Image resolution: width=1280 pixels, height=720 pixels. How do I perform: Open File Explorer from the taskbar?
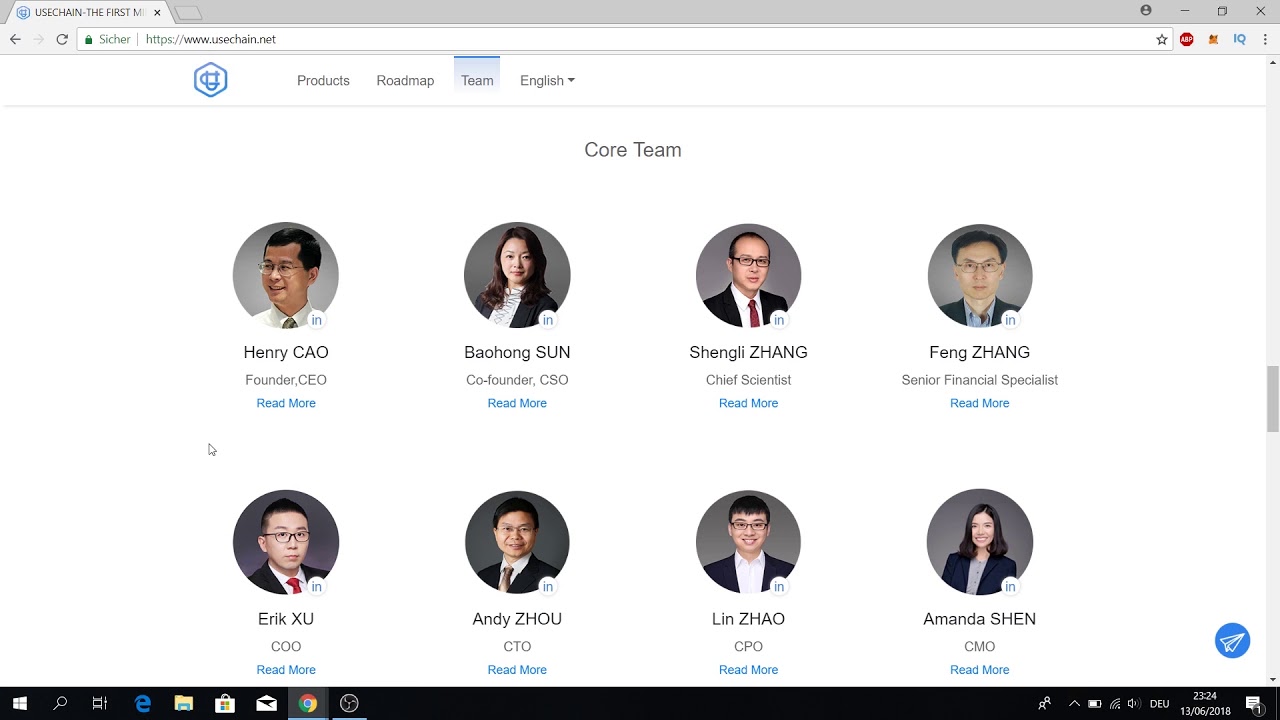pos(184,703)
